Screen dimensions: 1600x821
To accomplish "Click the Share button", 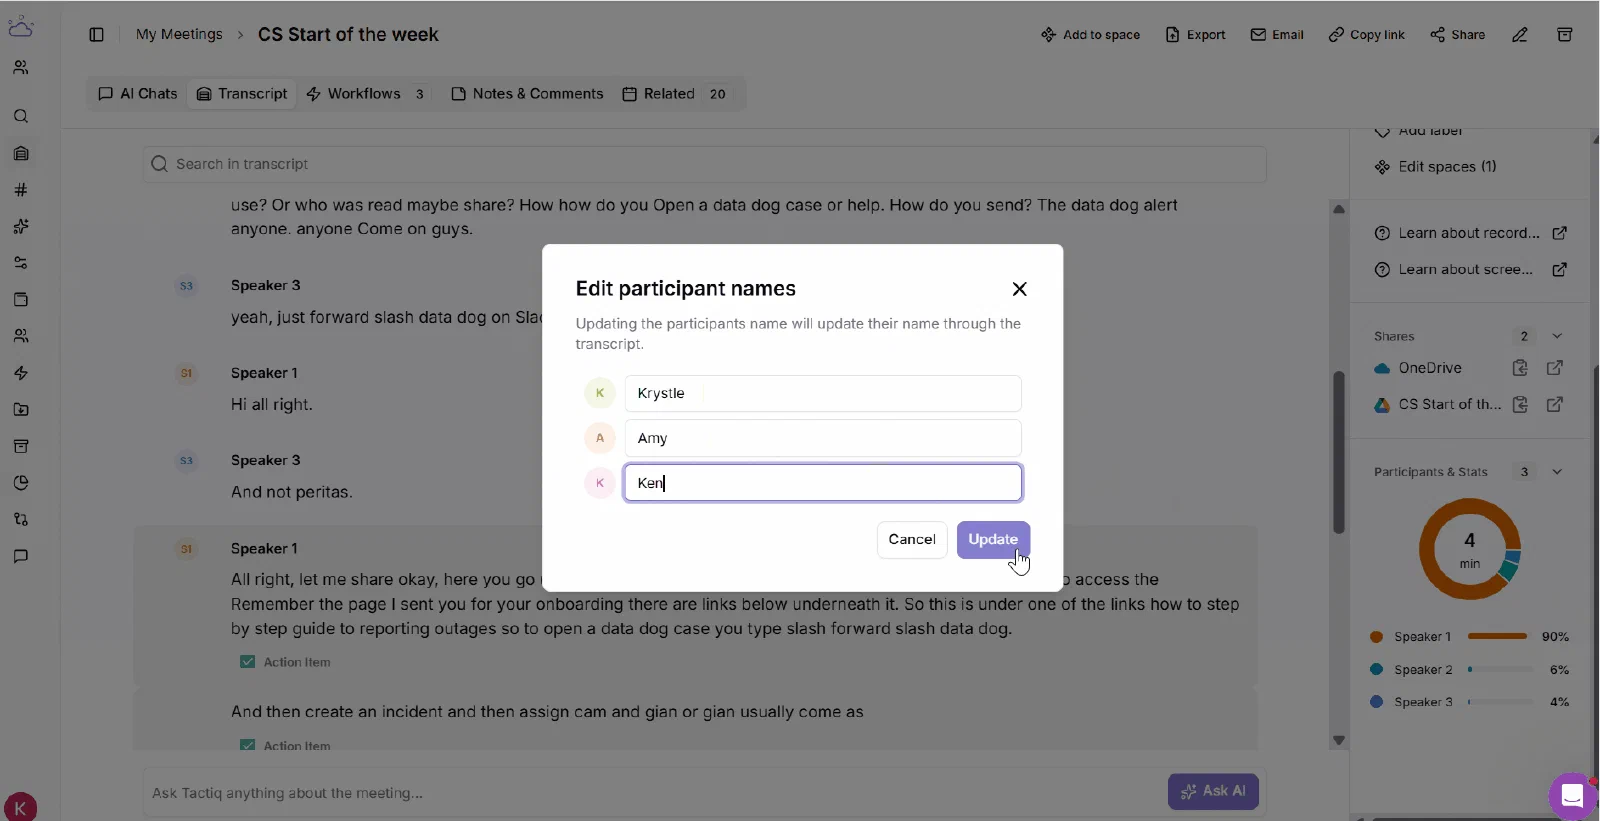I will coord(1457,35).
